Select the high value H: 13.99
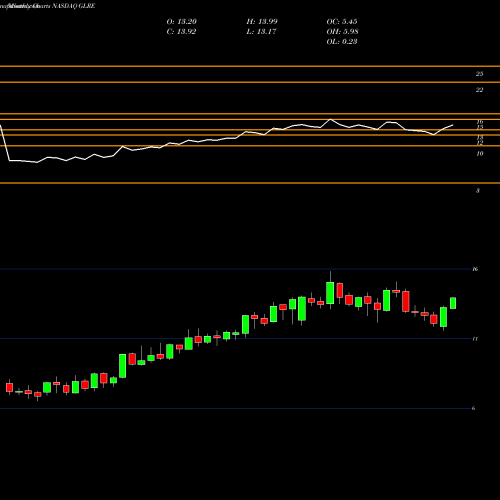 (x=262, y=22)
